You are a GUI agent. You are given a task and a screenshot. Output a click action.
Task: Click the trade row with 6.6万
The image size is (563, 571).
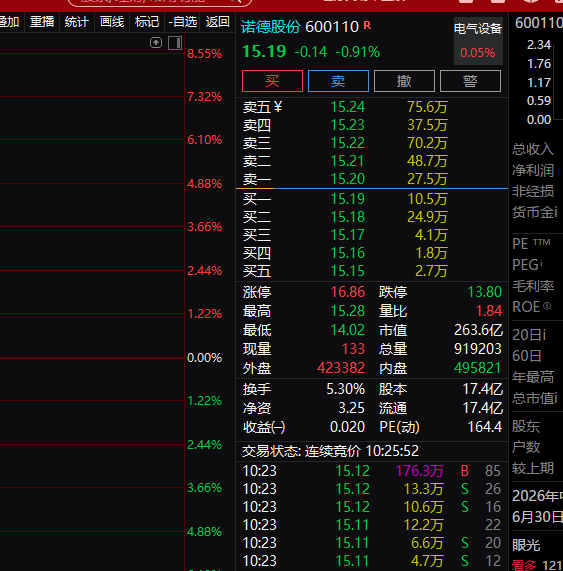coord(371,543)
